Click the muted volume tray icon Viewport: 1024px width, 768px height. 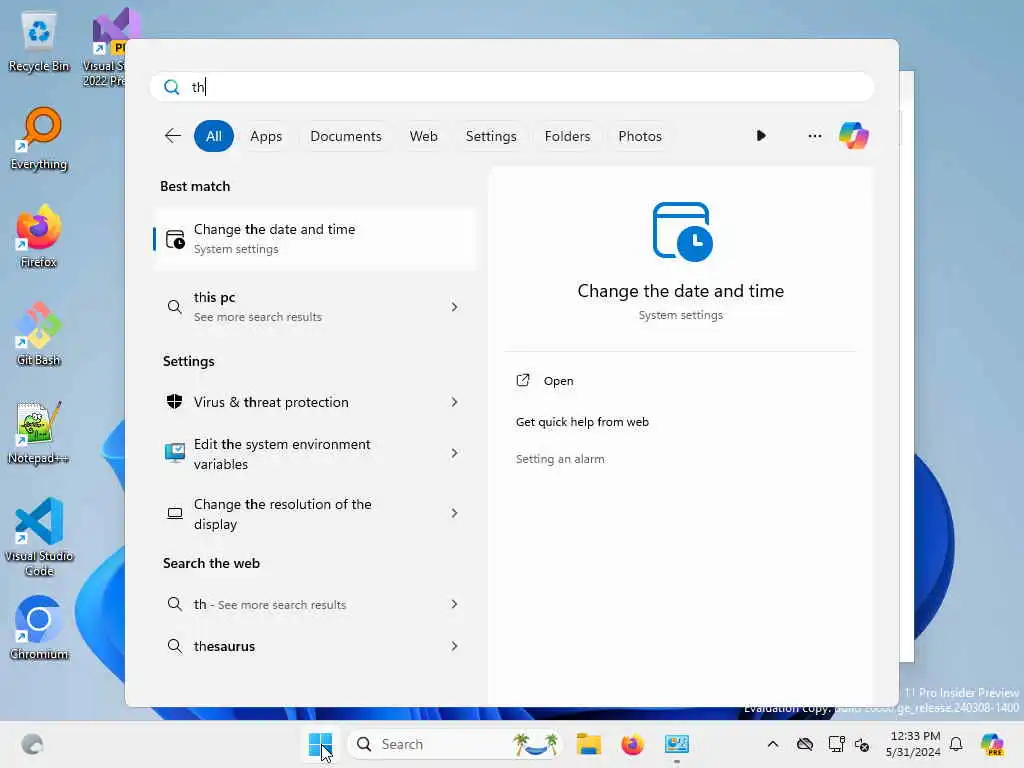click(x=862, y=744)
